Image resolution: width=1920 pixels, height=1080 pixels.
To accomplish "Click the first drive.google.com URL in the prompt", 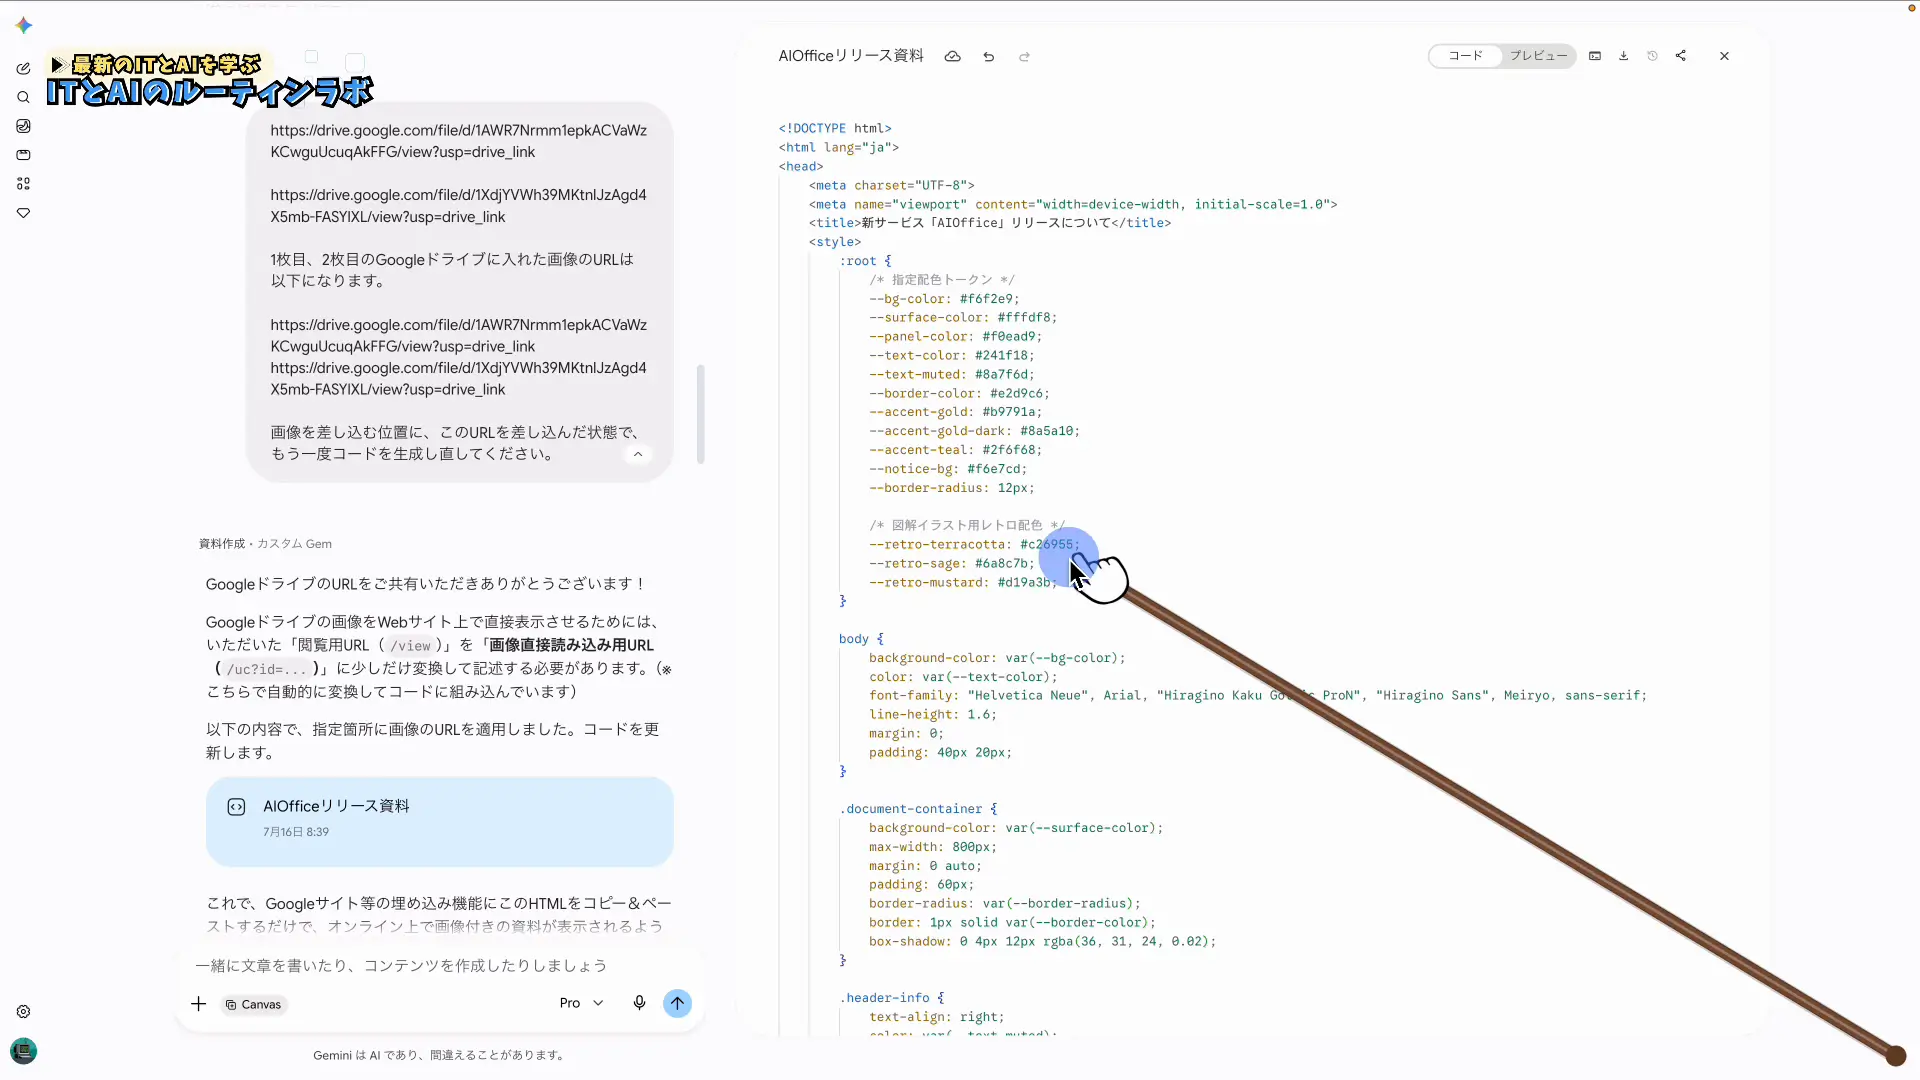I will (x=458, y=141).
